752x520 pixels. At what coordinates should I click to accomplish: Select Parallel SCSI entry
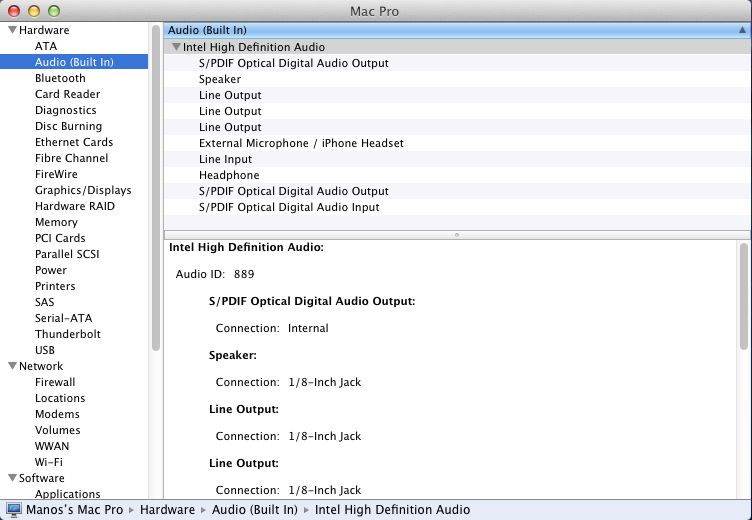pyautogui.click(x=67, y=254)
